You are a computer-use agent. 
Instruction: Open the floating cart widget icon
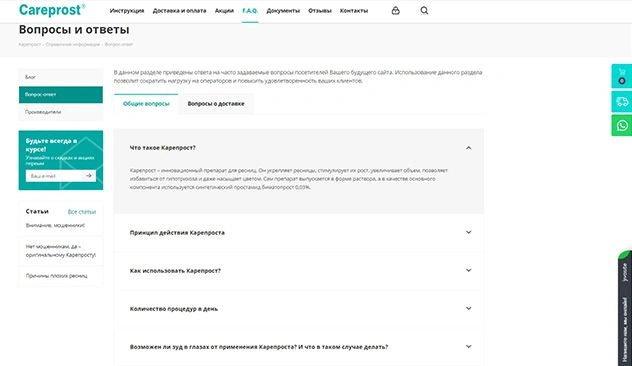point(622,76)
